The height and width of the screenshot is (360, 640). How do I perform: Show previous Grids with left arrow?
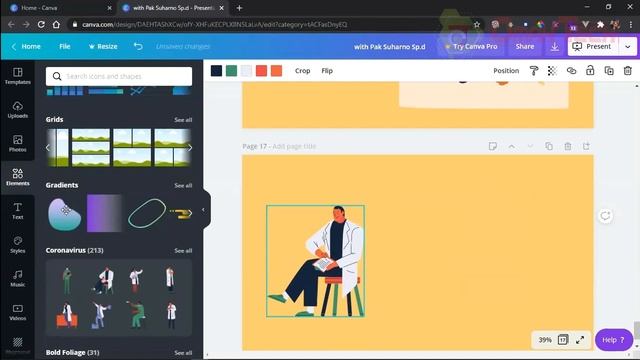[x=48, y=148]
